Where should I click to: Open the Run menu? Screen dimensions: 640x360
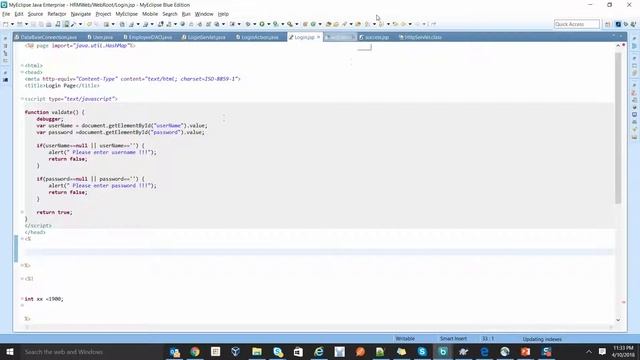point(186,14)
